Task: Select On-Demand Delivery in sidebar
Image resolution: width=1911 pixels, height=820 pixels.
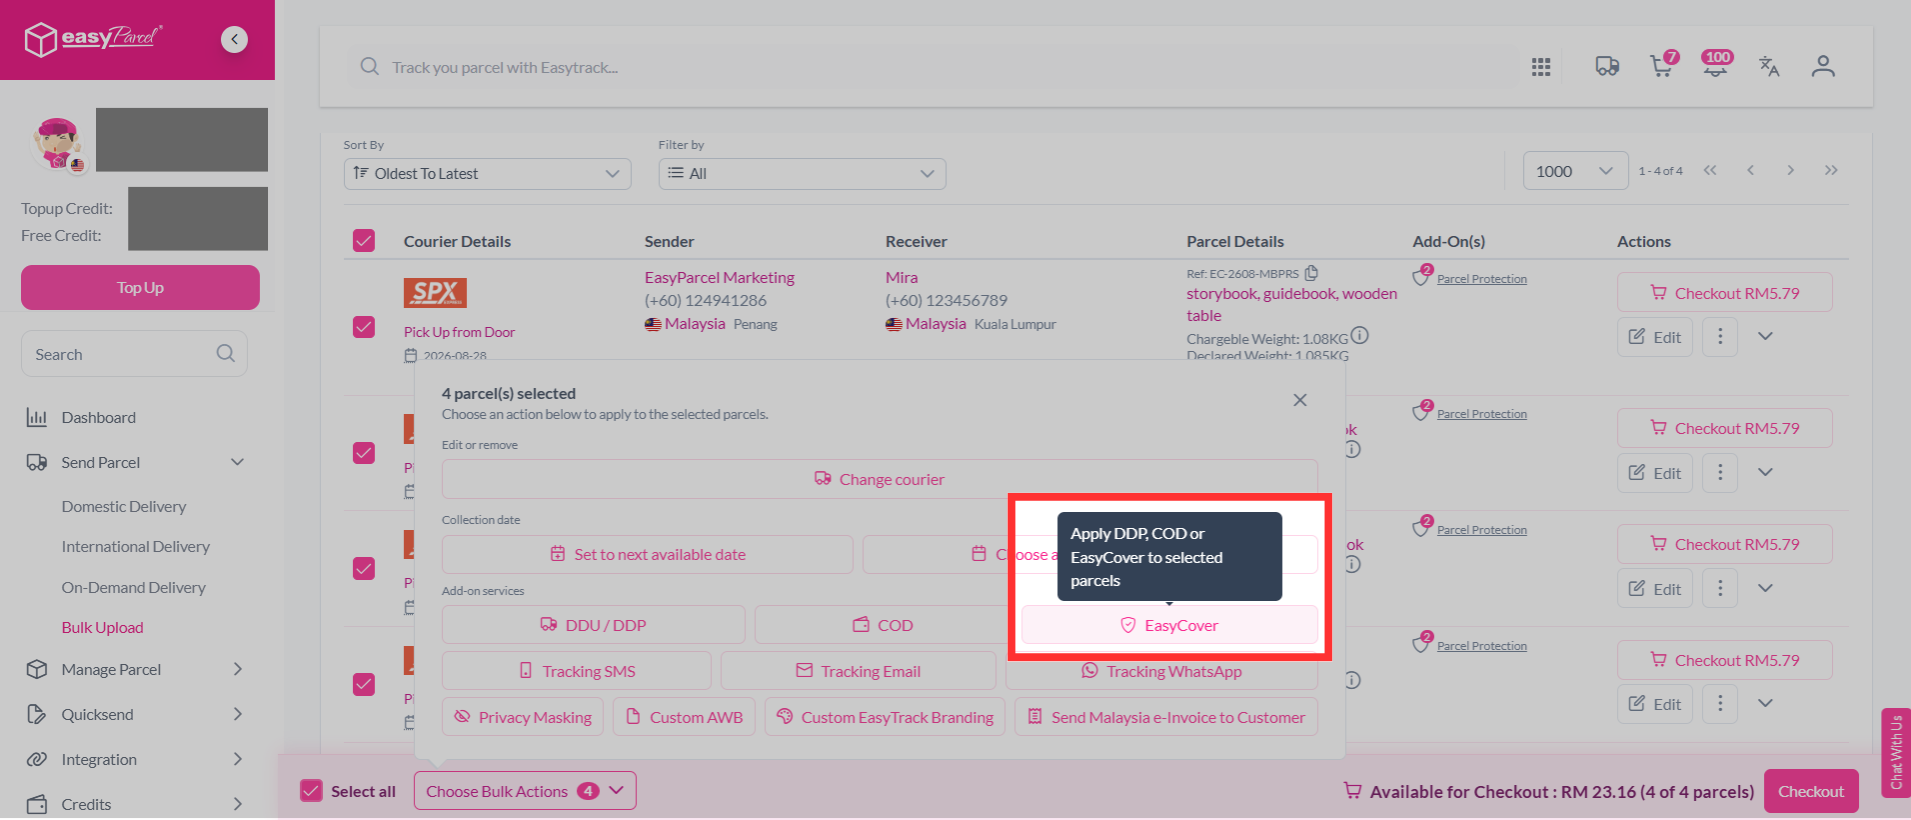Action: pos(134,588)
